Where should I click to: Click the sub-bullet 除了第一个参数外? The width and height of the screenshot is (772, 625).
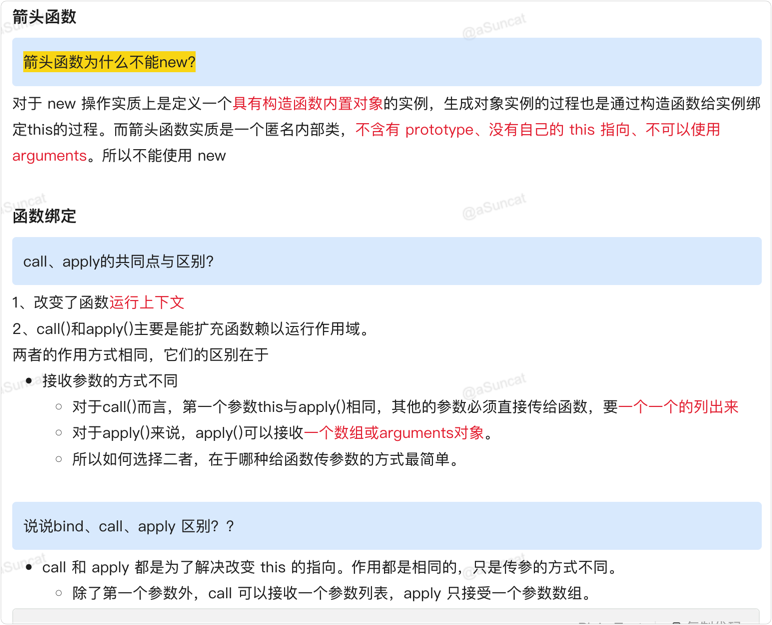coord(332,593)
